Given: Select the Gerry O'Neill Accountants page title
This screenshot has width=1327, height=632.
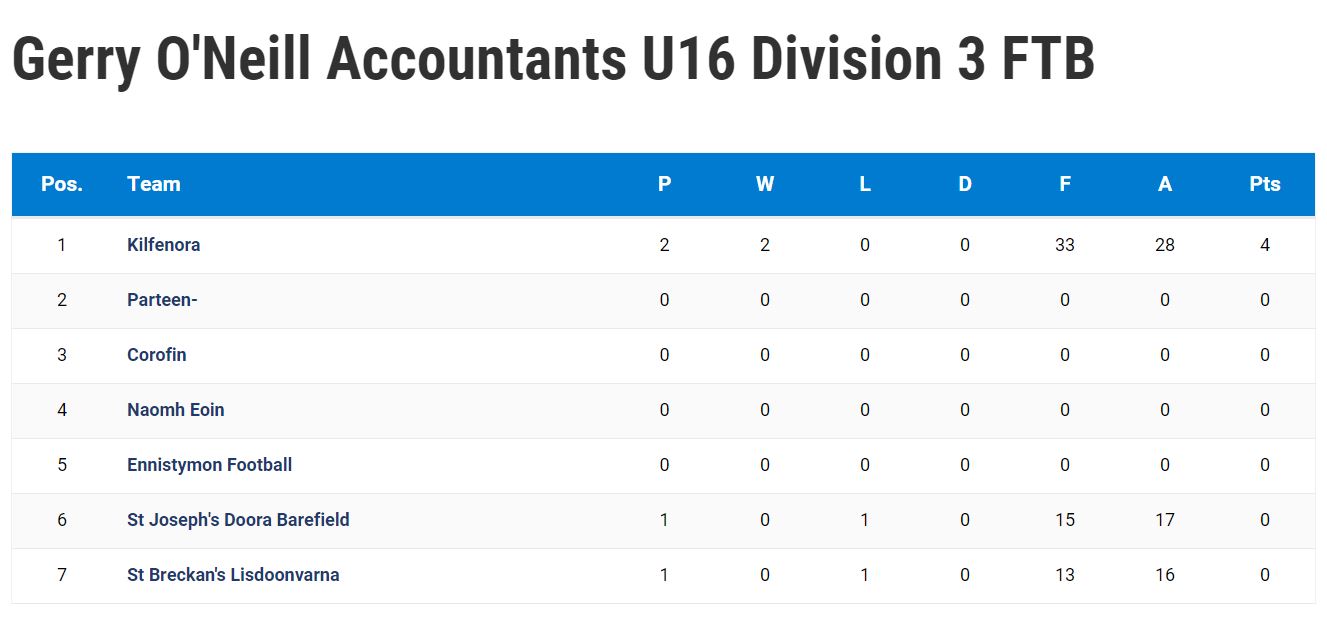Looking at the screenshot, I should coord(553,60).
